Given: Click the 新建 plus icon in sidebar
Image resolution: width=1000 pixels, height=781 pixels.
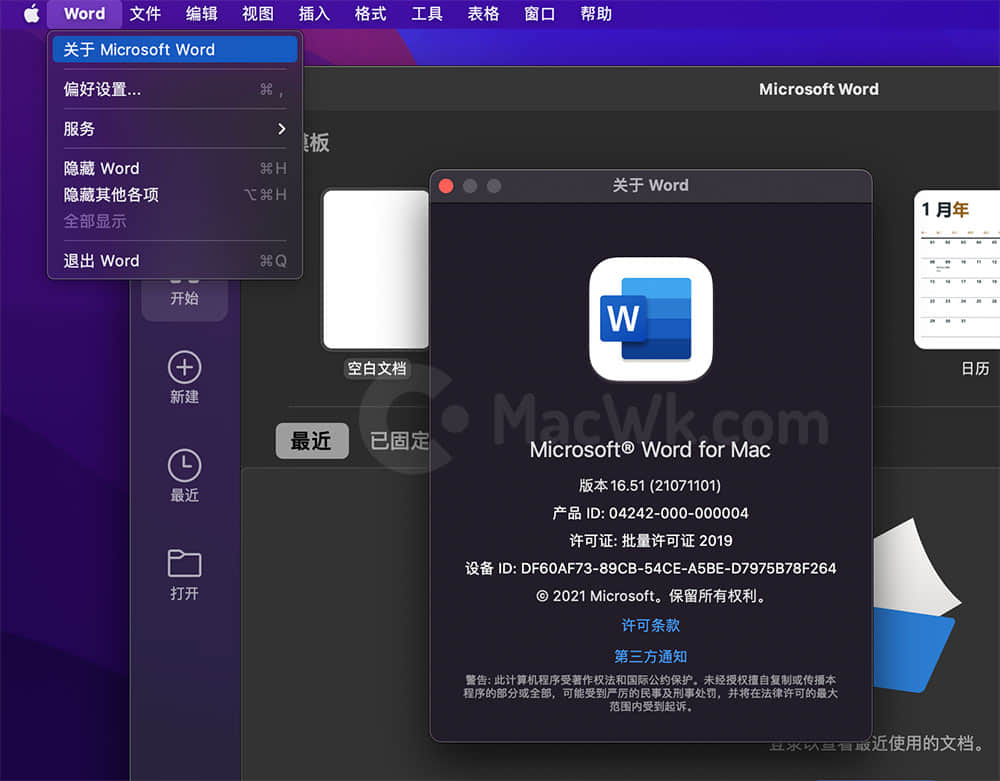Looking at the screenshot, I should coord(184,367).
